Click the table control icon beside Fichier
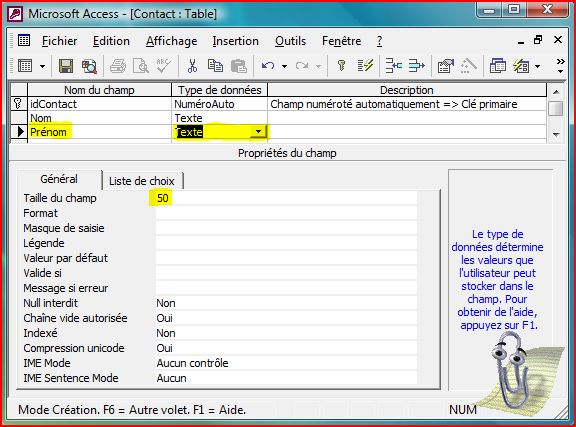 click(x=24, y=40)
